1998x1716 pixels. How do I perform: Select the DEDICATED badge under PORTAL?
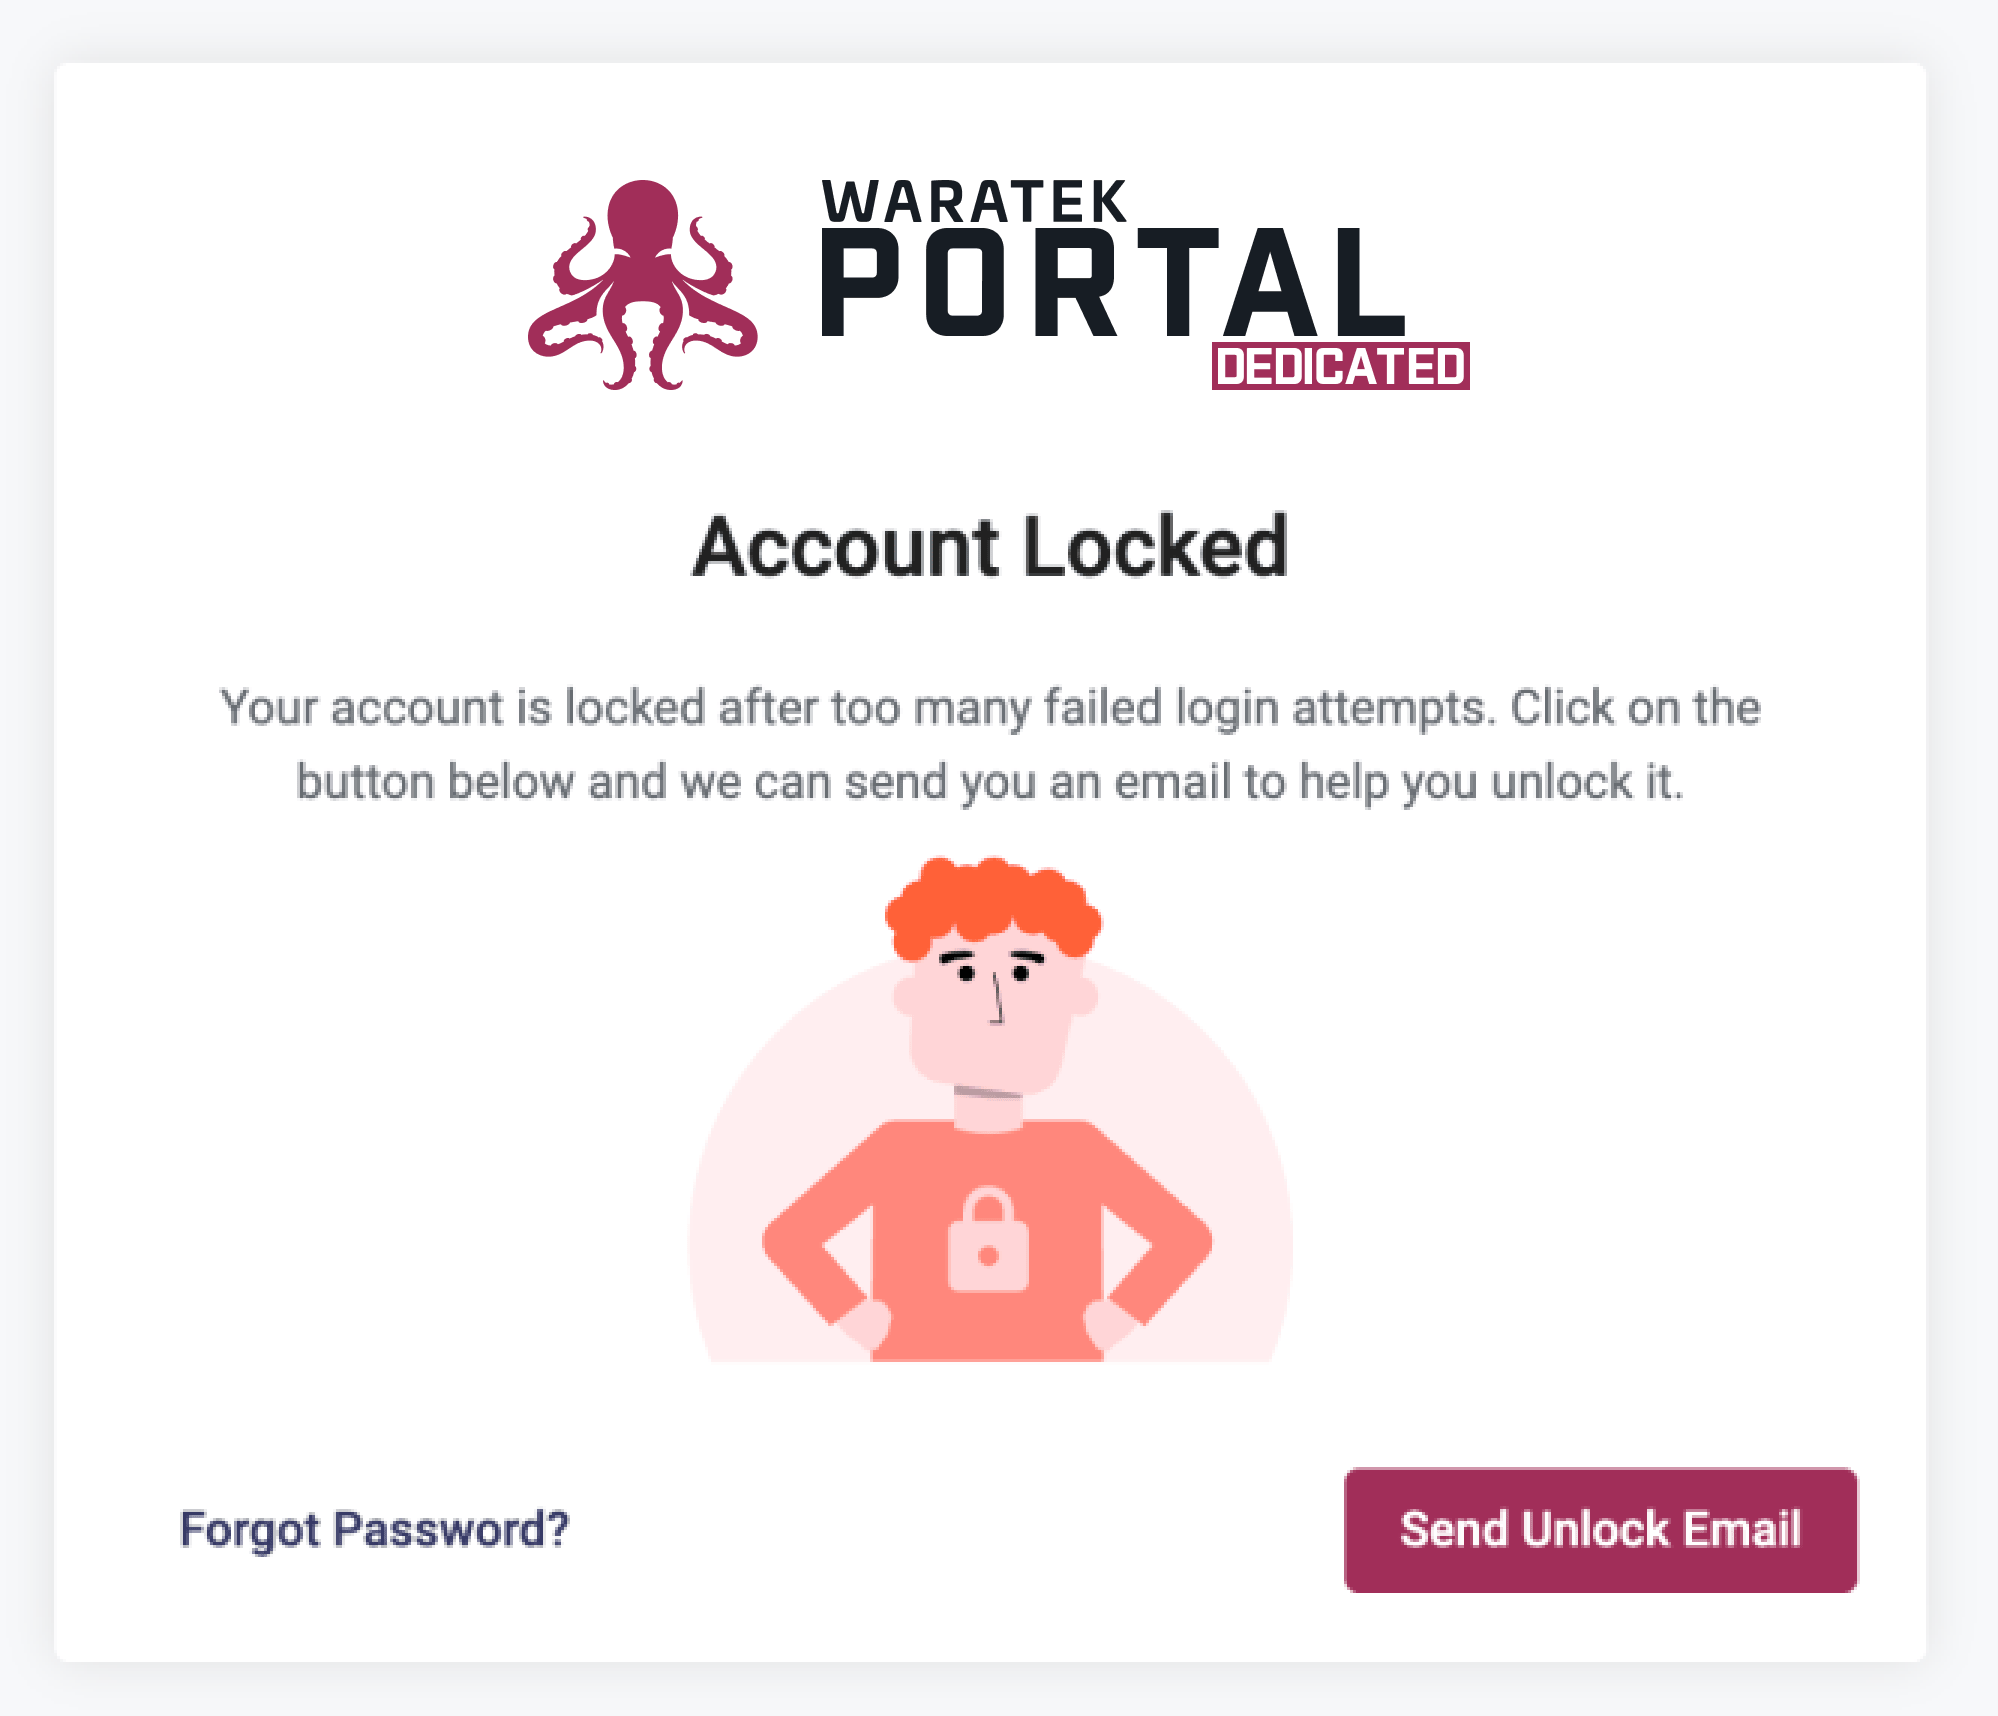click(1340, 366)
